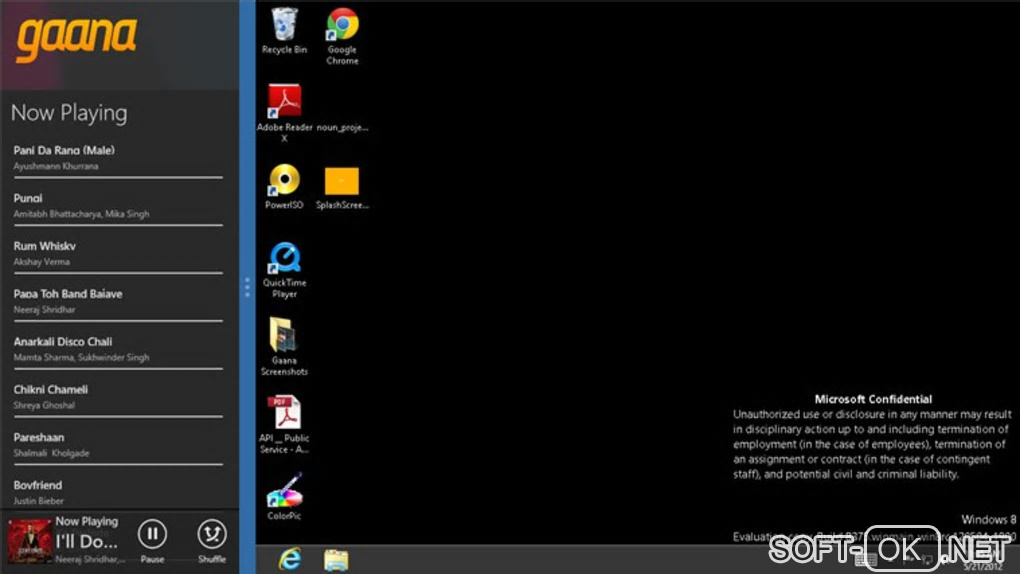The height and width of the screenshot is (574, 1020).
Task: Launch QuickTime Player shortcut
Action: tap(284, 270)
